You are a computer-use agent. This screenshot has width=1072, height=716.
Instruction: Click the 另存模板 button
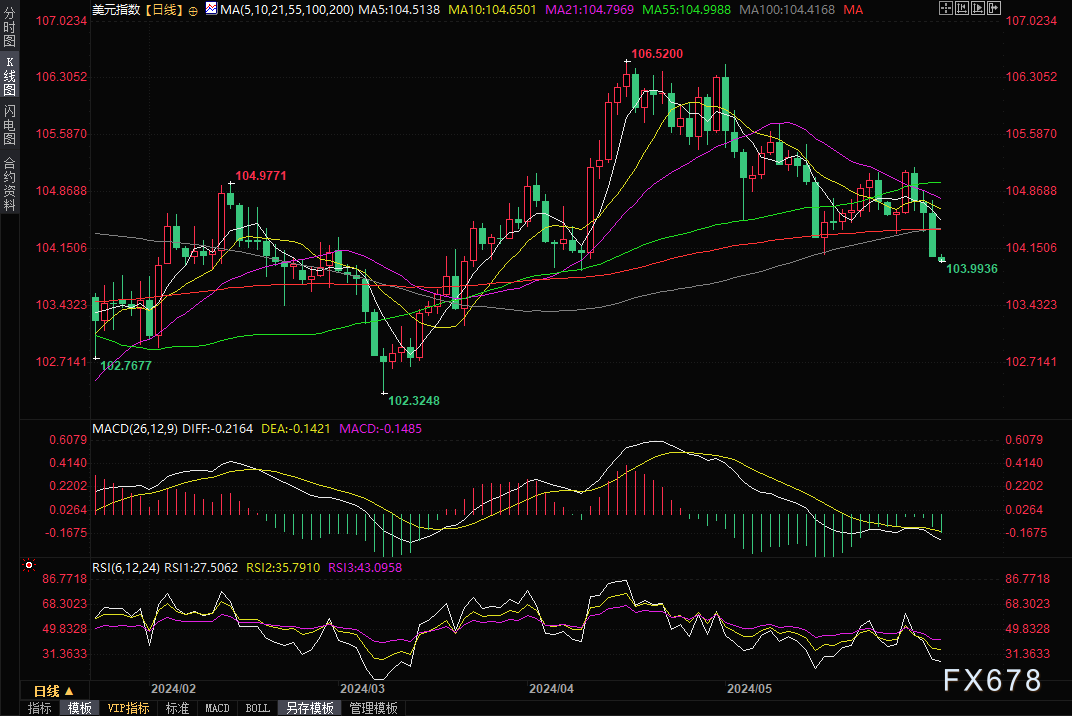tap(309, 708)
